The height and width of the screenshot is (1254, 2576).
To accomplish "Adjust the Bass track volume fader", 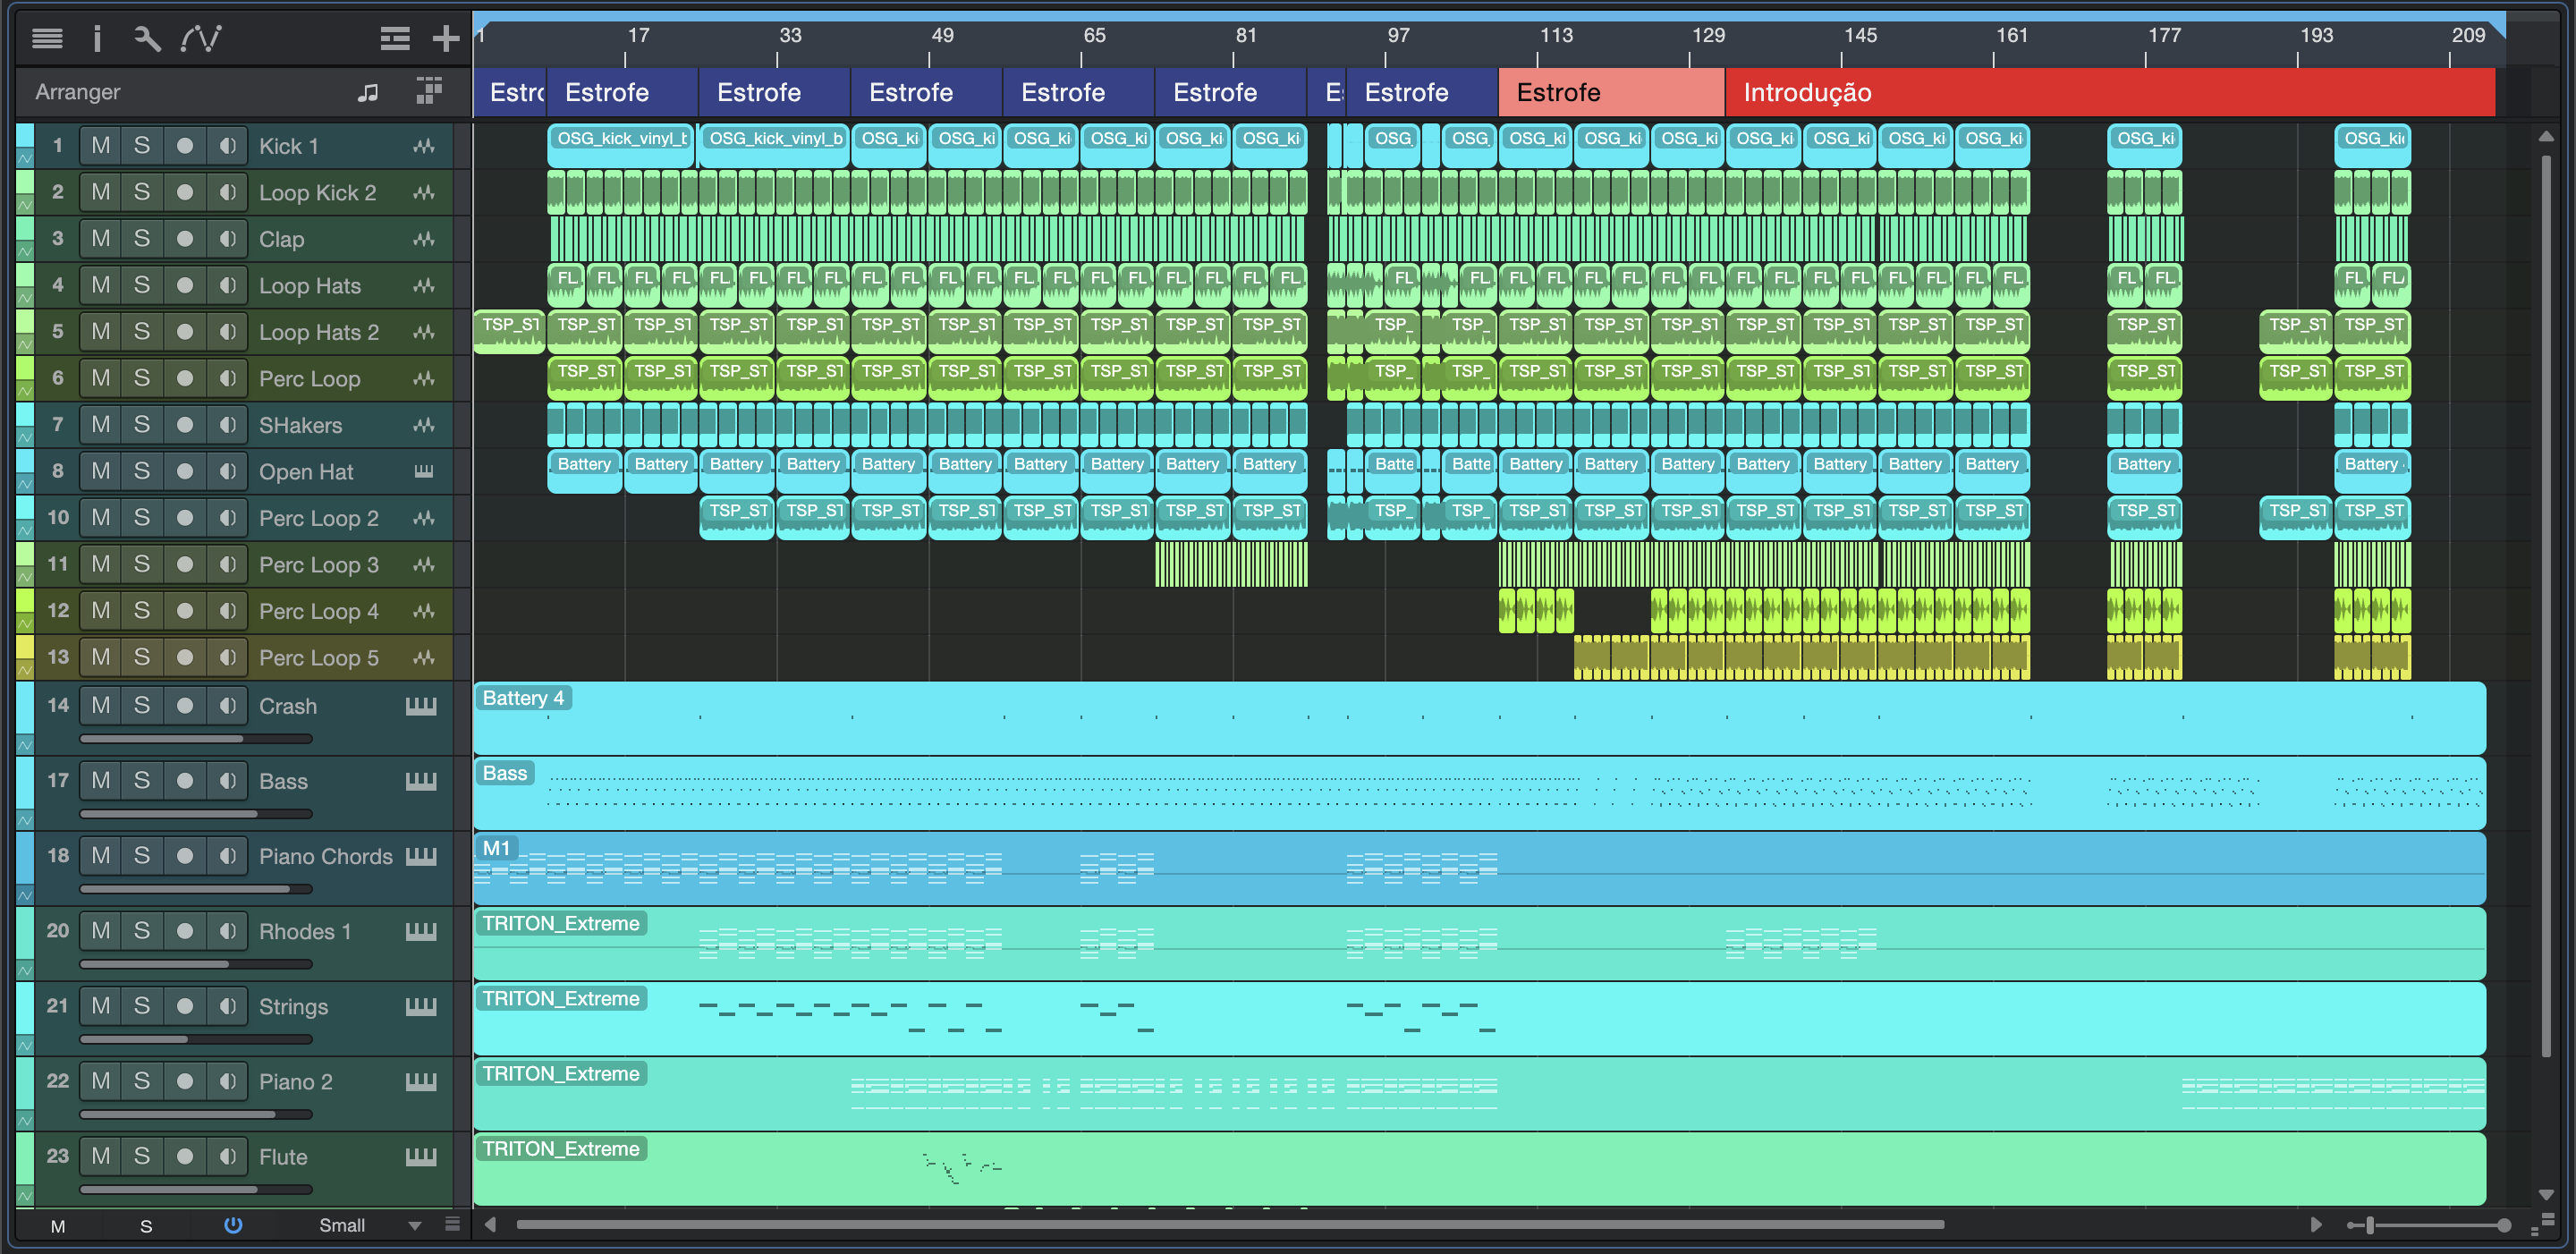I will [196, 814].
